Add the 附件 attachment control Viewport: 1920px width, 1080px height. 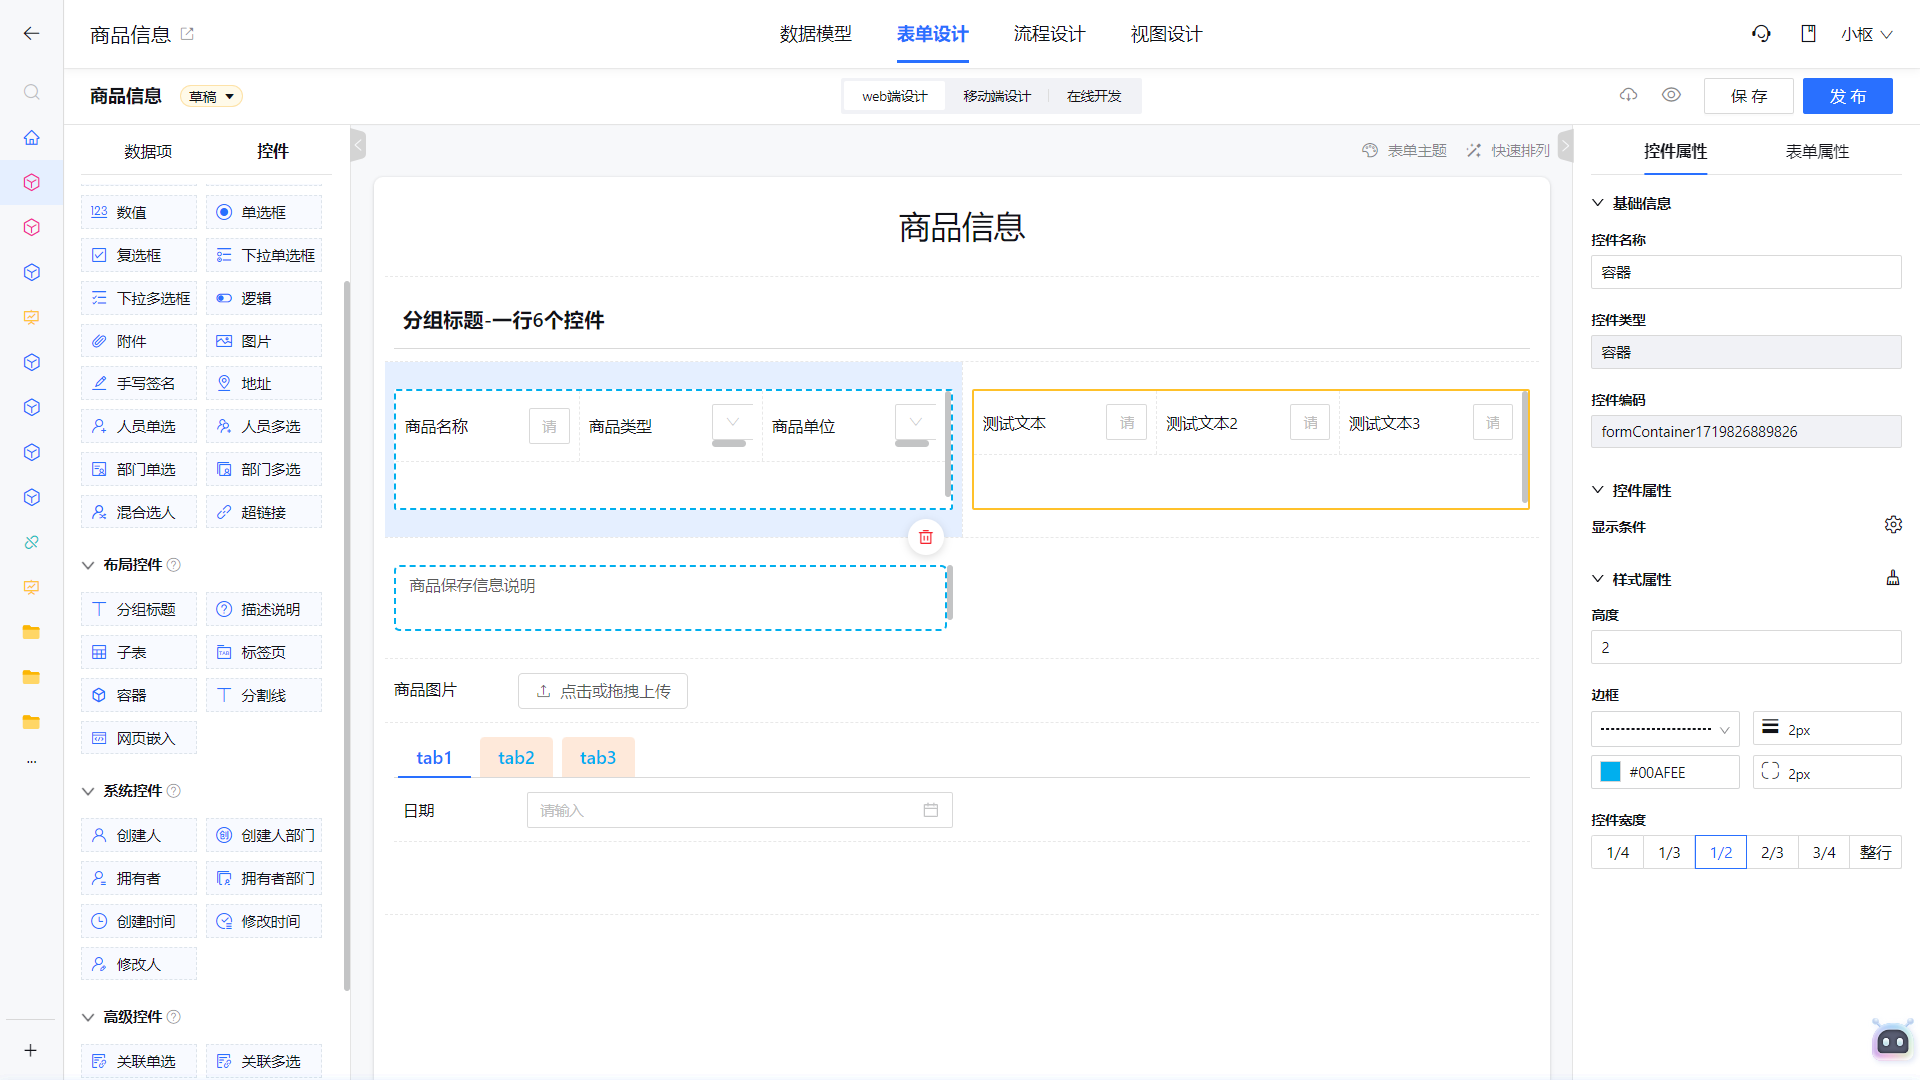[139, 341]
